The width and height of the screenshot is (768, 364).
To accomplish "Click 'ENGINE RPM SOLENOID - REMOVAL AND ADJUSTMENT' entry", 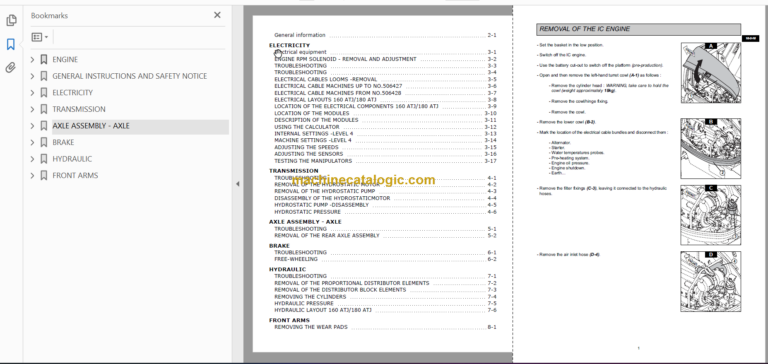I will pos(345,59).
